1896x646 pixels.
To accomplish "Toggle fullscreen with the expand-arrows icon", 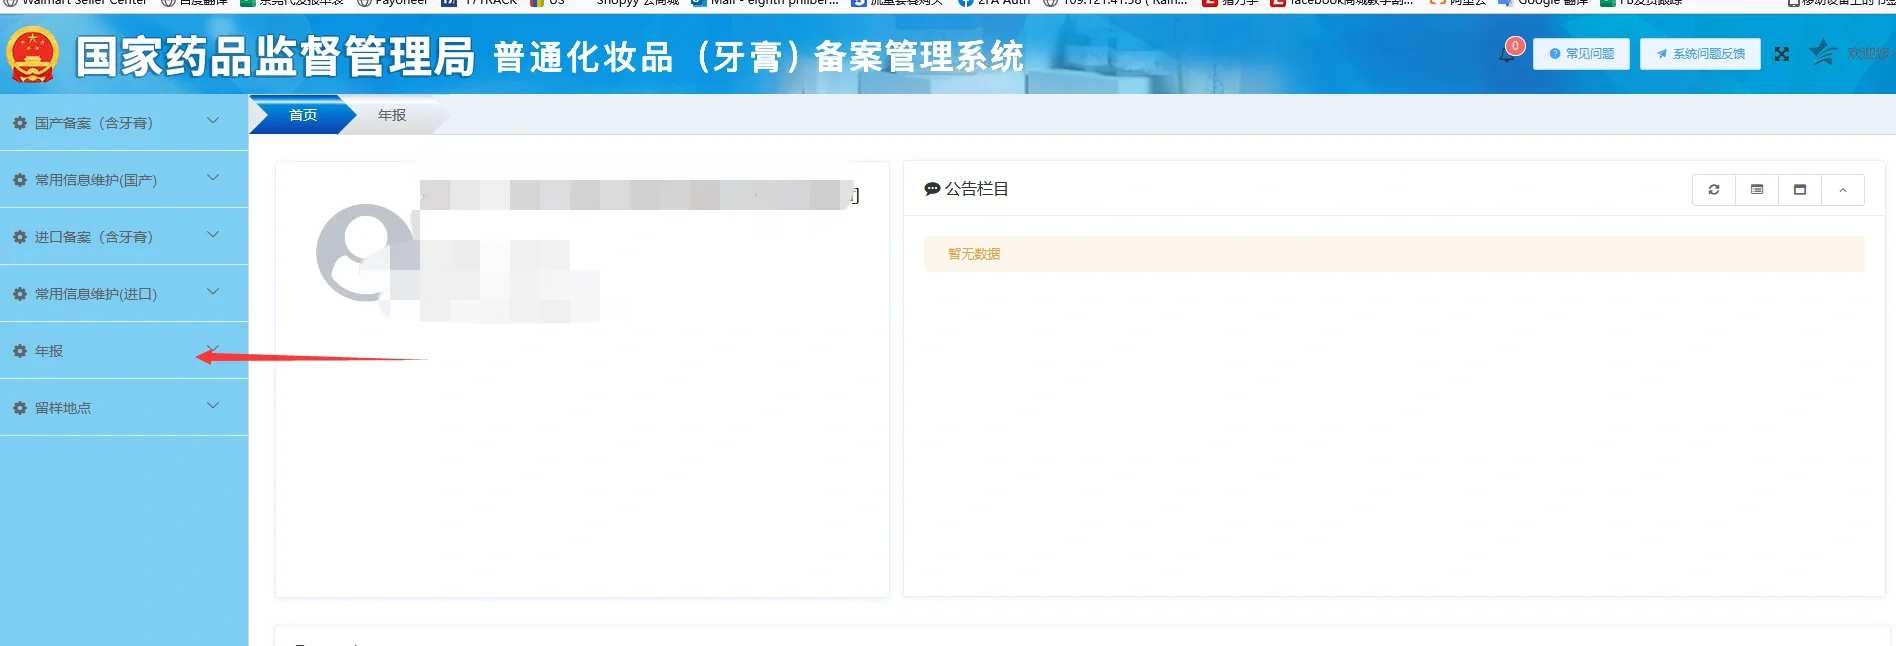I will pyautogui.click(x=1782, y=54).
